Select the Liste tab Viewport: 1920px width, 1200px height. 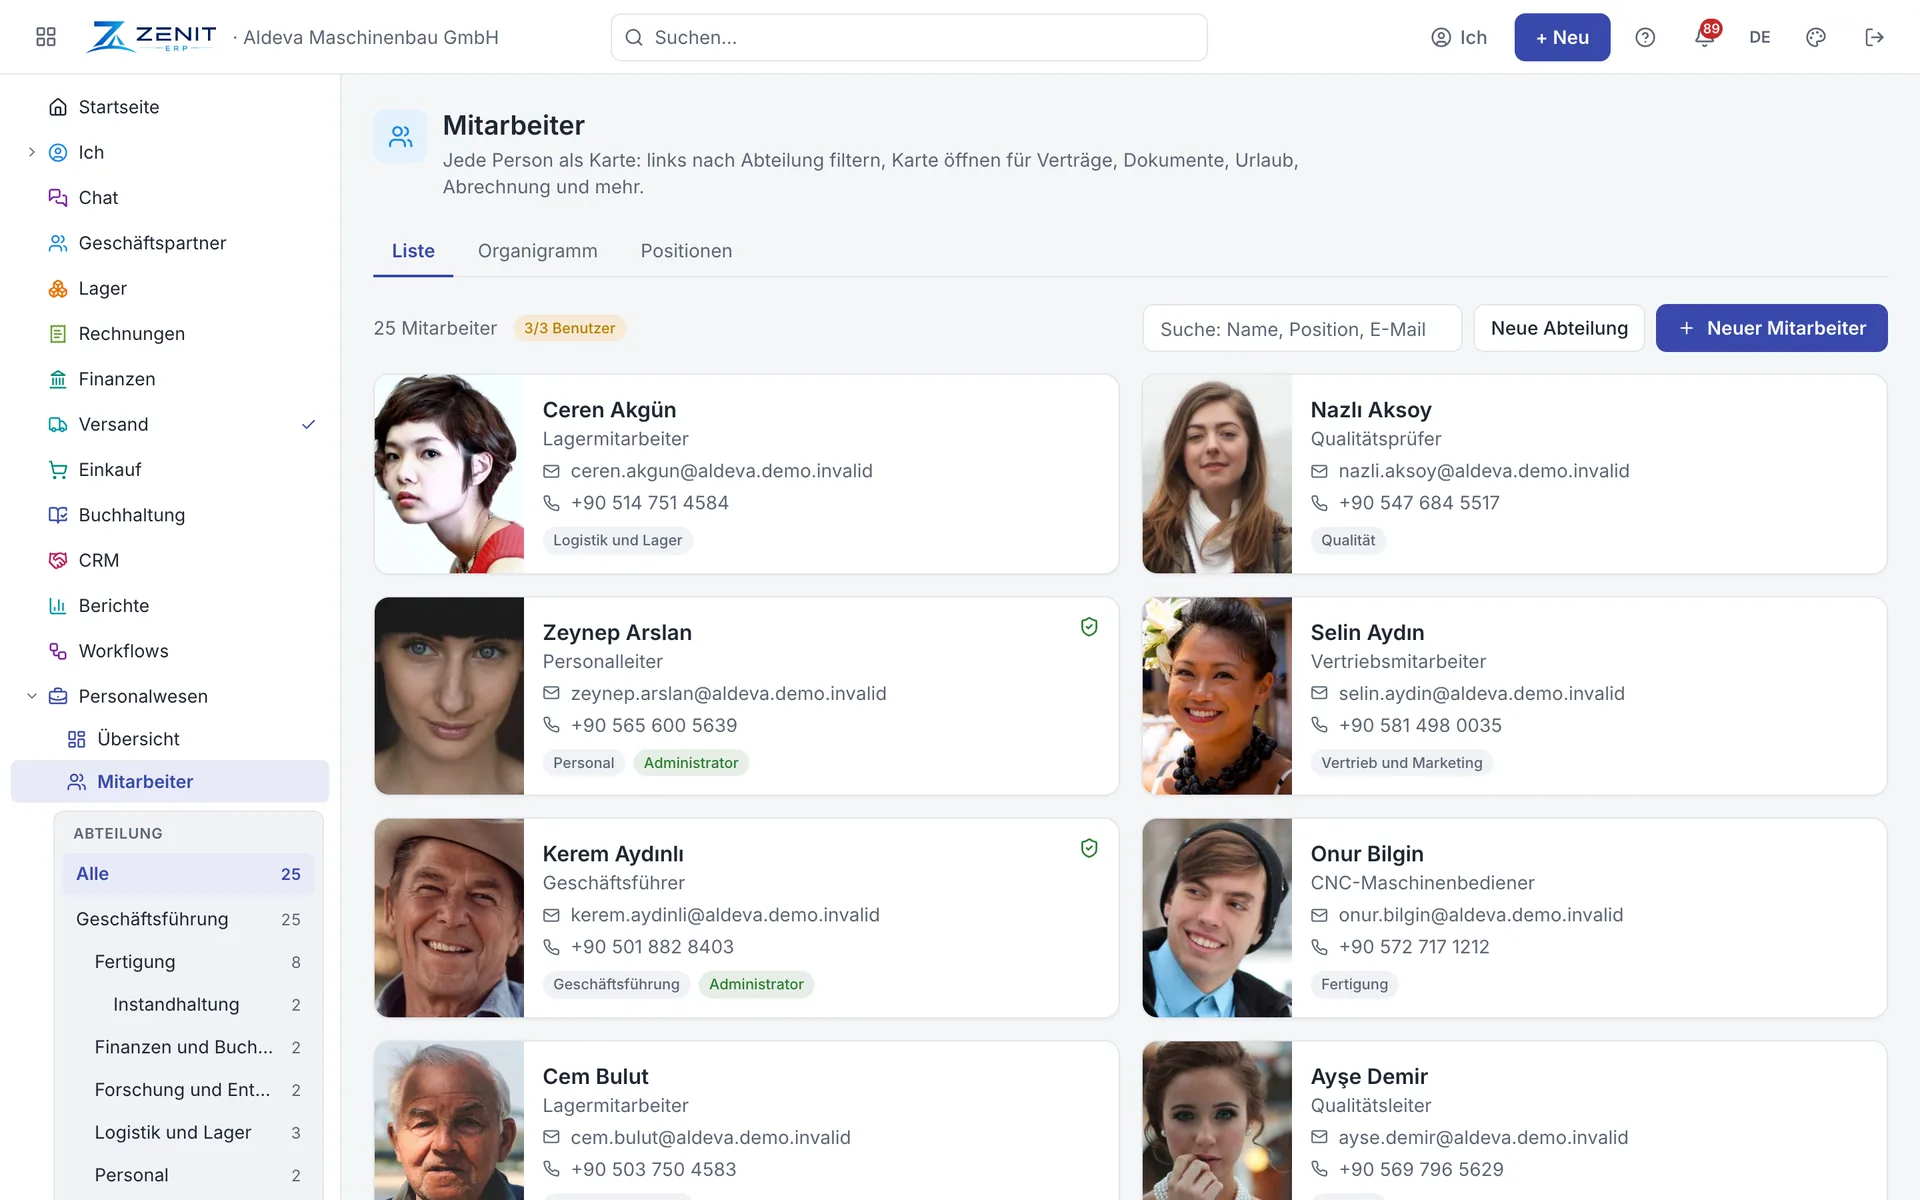(413, 251)
